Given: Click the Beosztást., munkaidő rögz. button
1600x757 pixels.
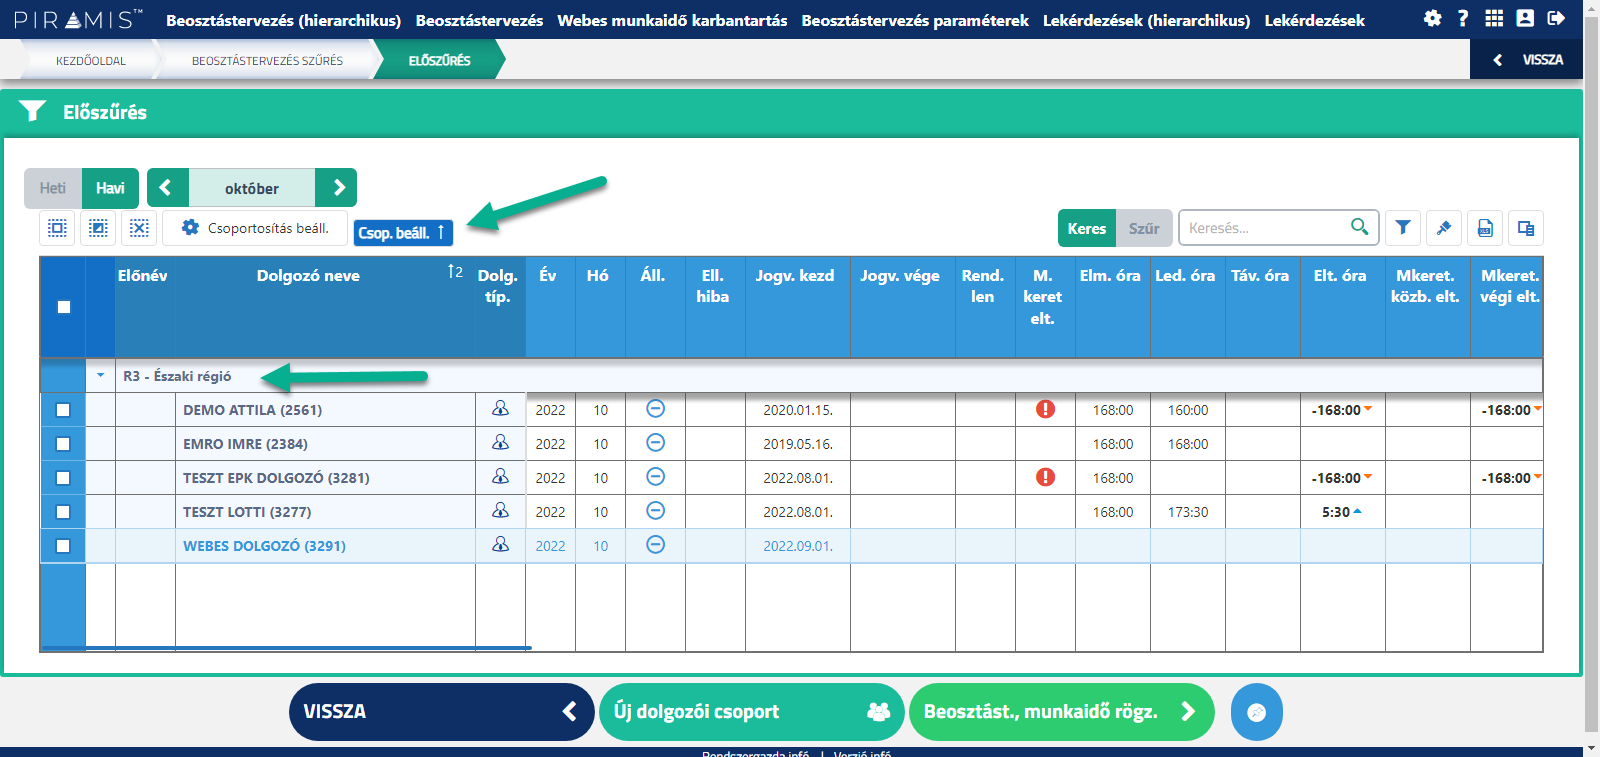Looking at the screenshot, I should 1061,712.
